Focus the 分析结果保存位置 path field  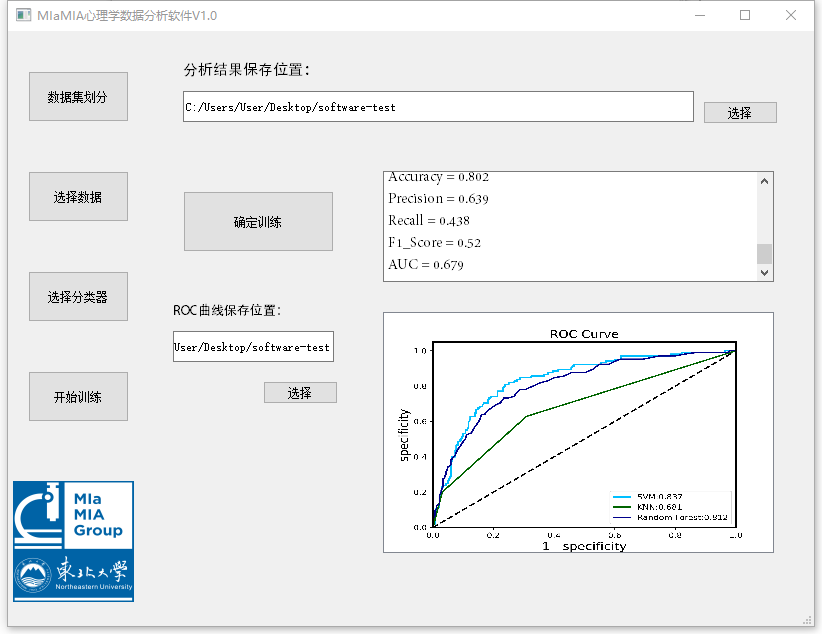pos(438,107)
